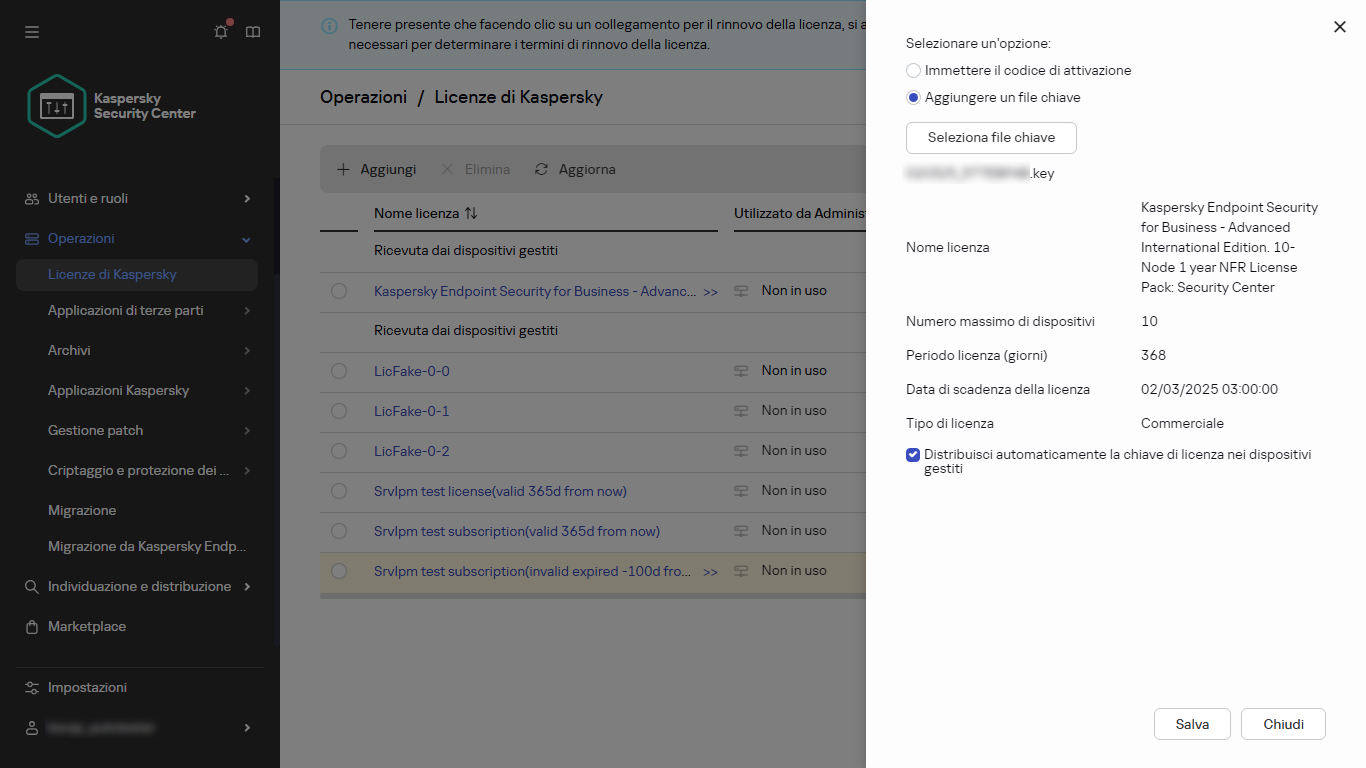Select 'Immettere il codice di attivazione' option
This screenshot has width=1366, height=768.
tap(913, 71)
